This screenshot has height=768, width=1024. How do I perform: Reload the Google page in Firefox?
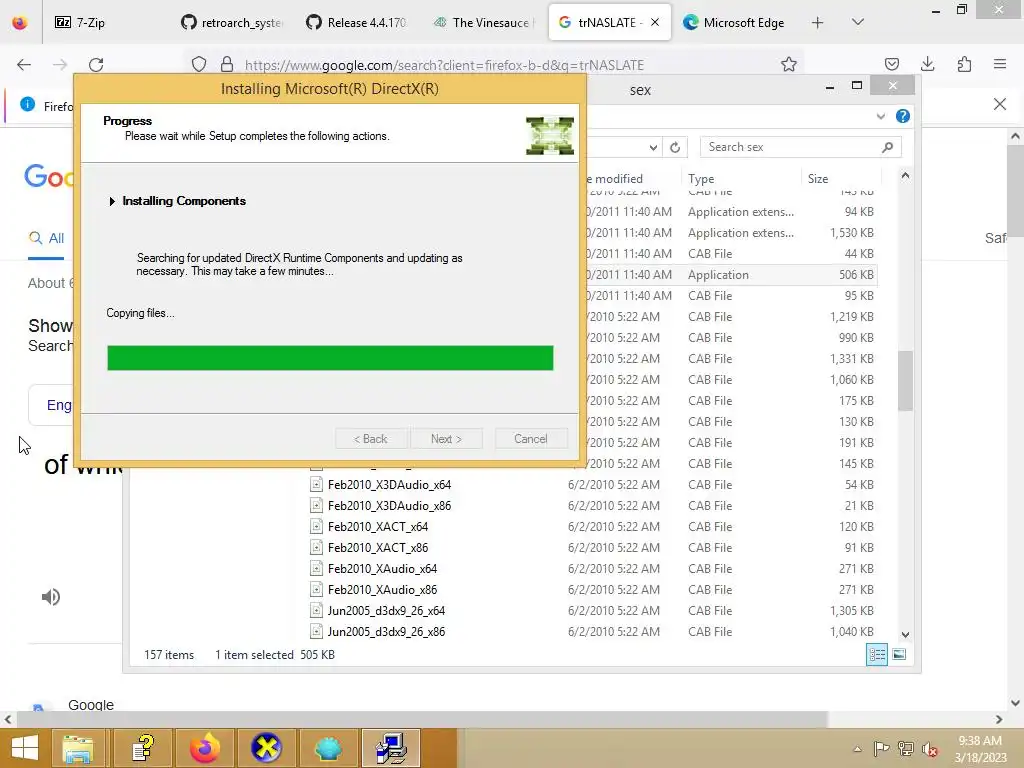click(x=96, y=65)
